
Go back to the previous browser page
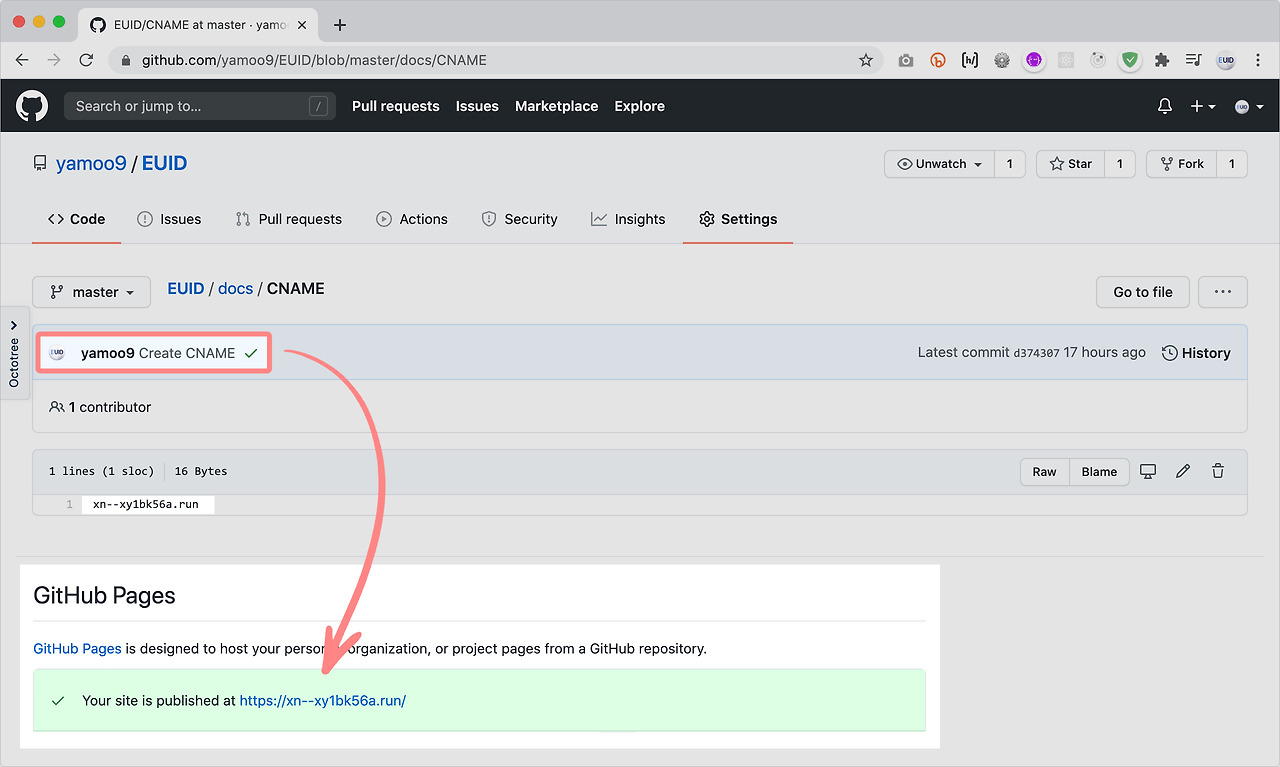22,60
